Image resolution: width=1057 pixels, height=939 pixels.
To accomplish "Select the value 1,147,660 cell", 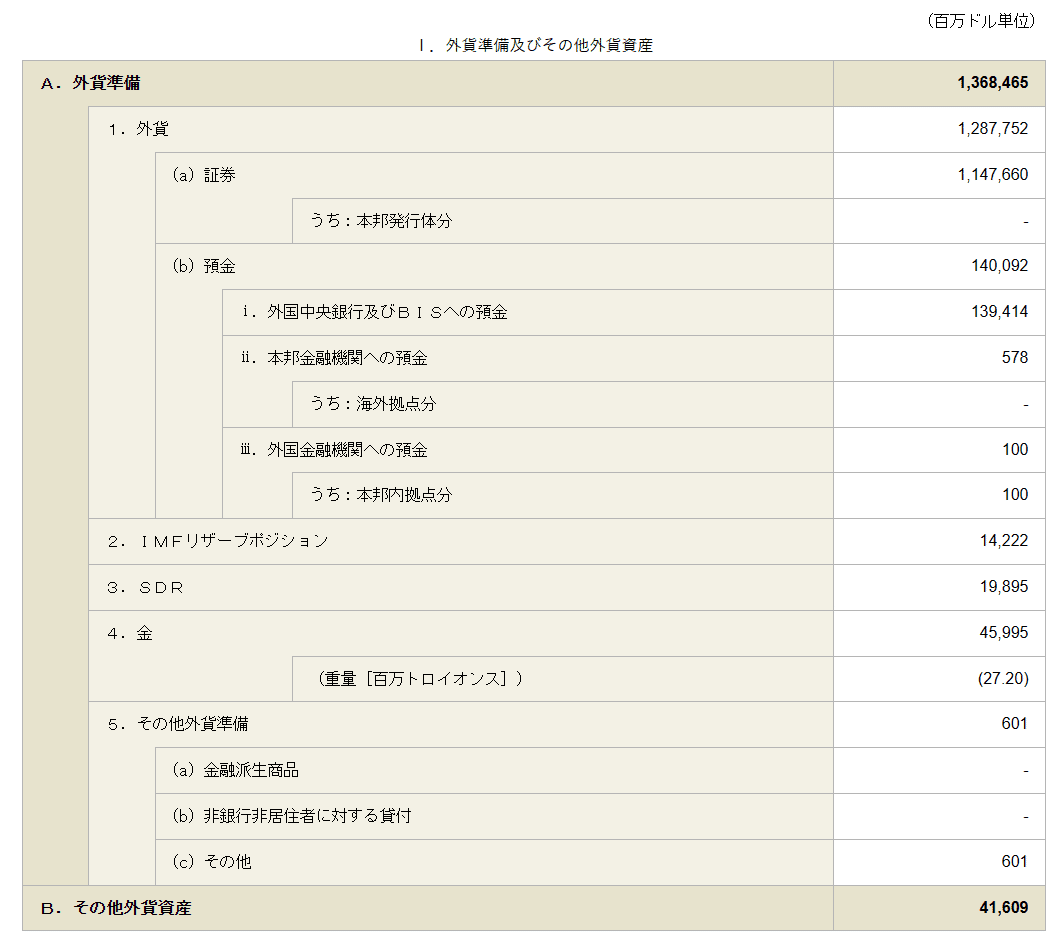I will (995, 175).
